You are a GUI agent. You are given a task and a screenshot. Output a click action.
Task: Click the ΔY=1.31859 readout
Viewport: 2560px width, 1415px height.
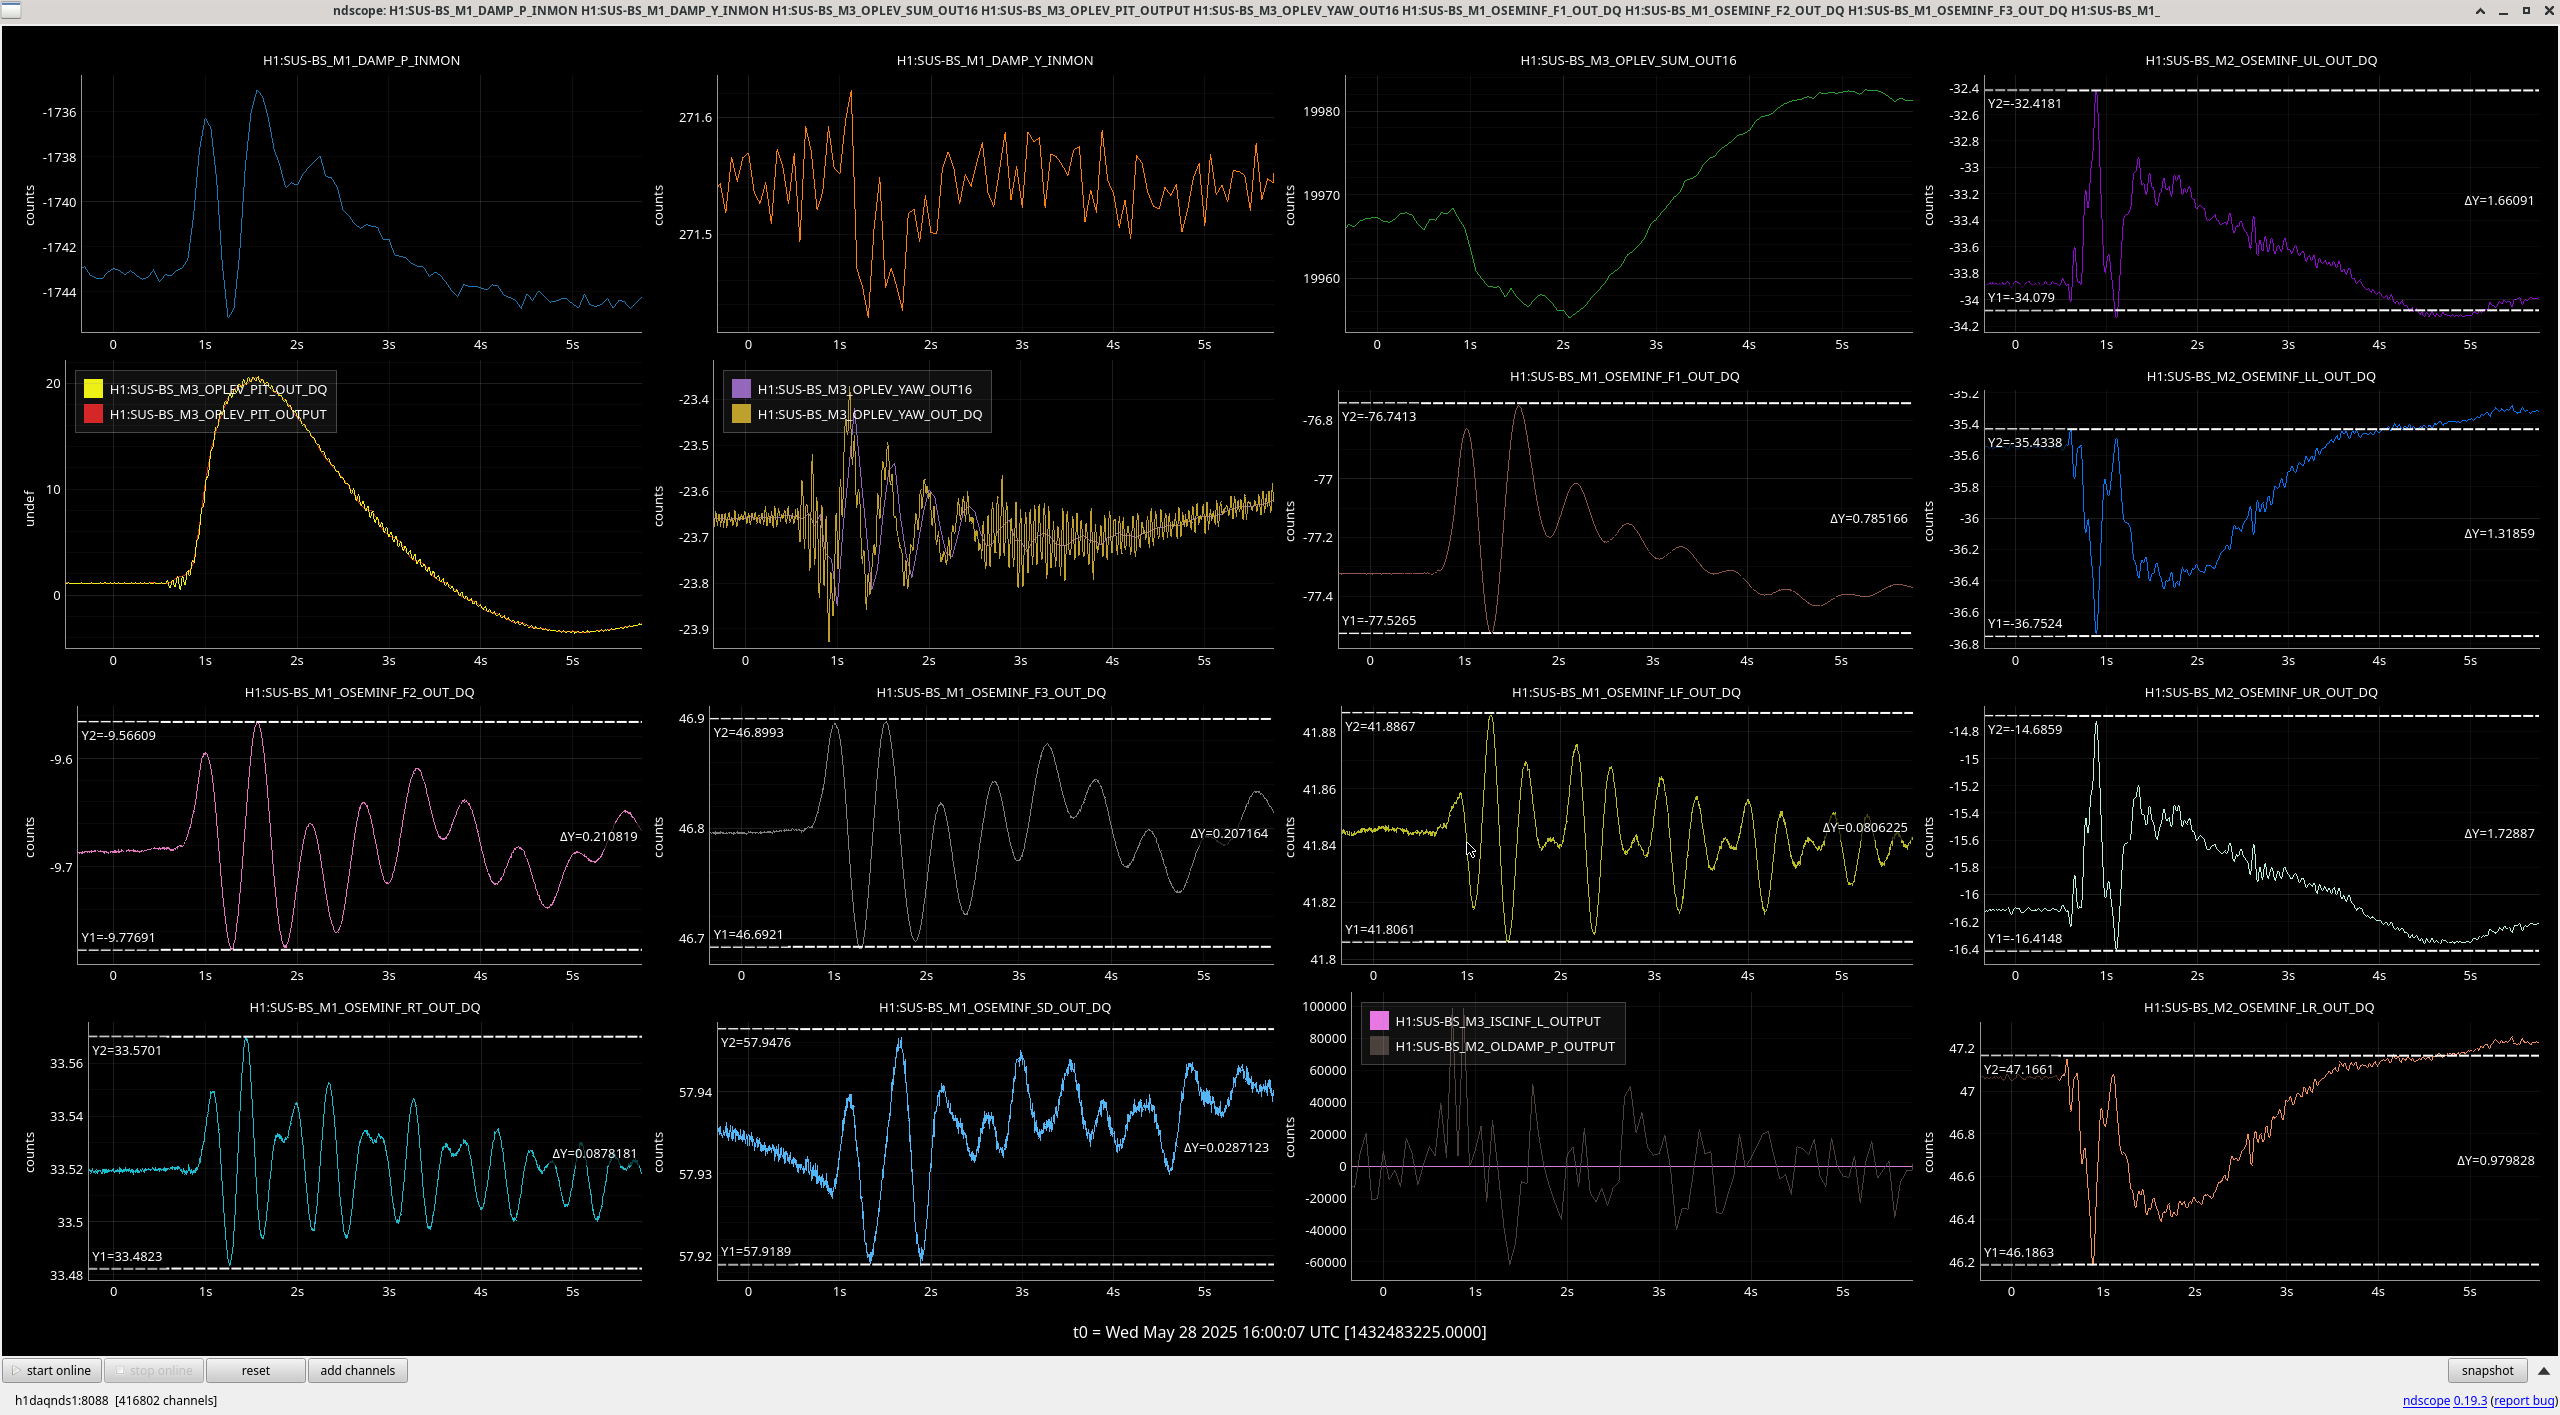pos(2499,533)
